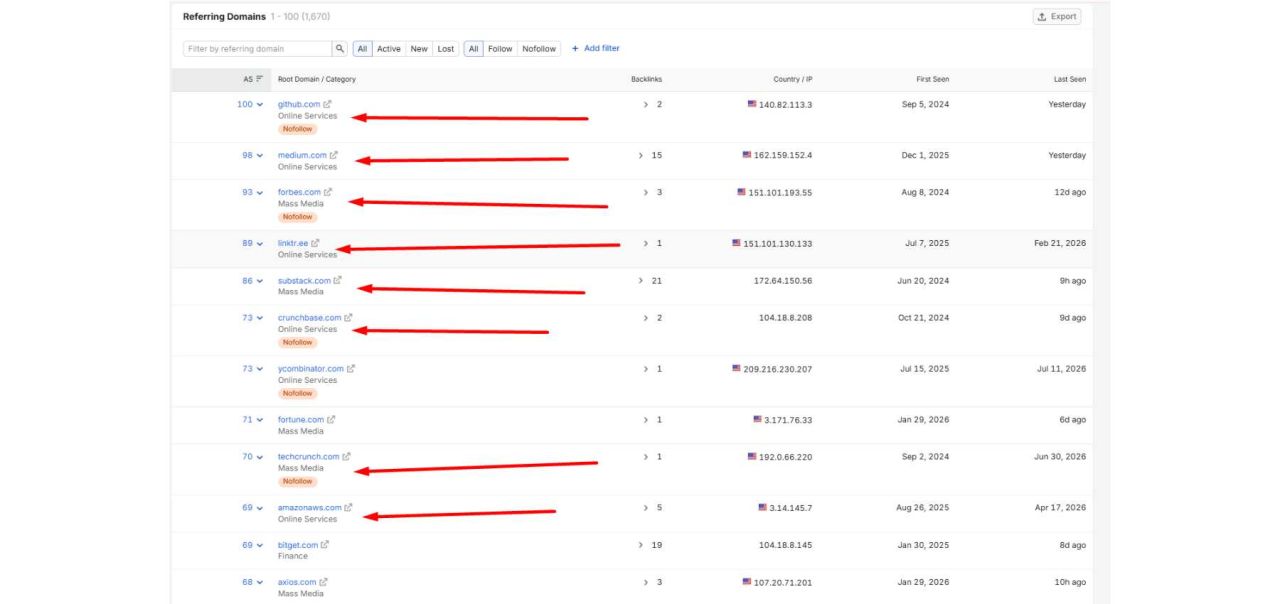Click the Last Seen column header
Screen dimensions: 1280x604
click(x=1069, y=79)
